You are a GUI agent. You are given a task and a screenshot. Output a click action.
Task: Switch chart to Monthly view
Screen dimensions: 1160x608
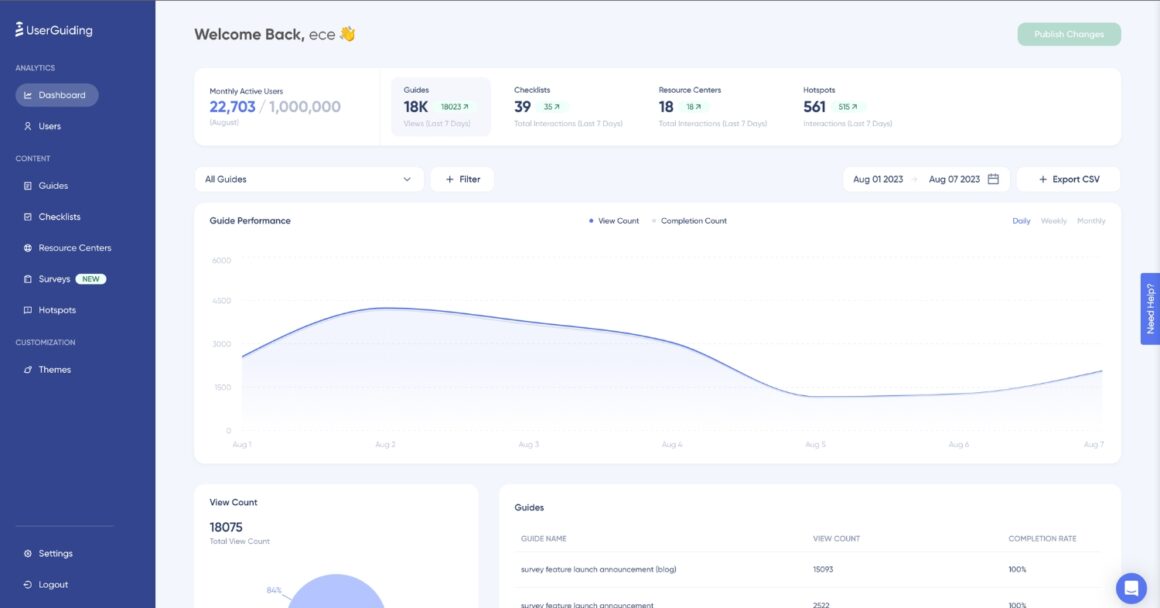coord(1091,220)
